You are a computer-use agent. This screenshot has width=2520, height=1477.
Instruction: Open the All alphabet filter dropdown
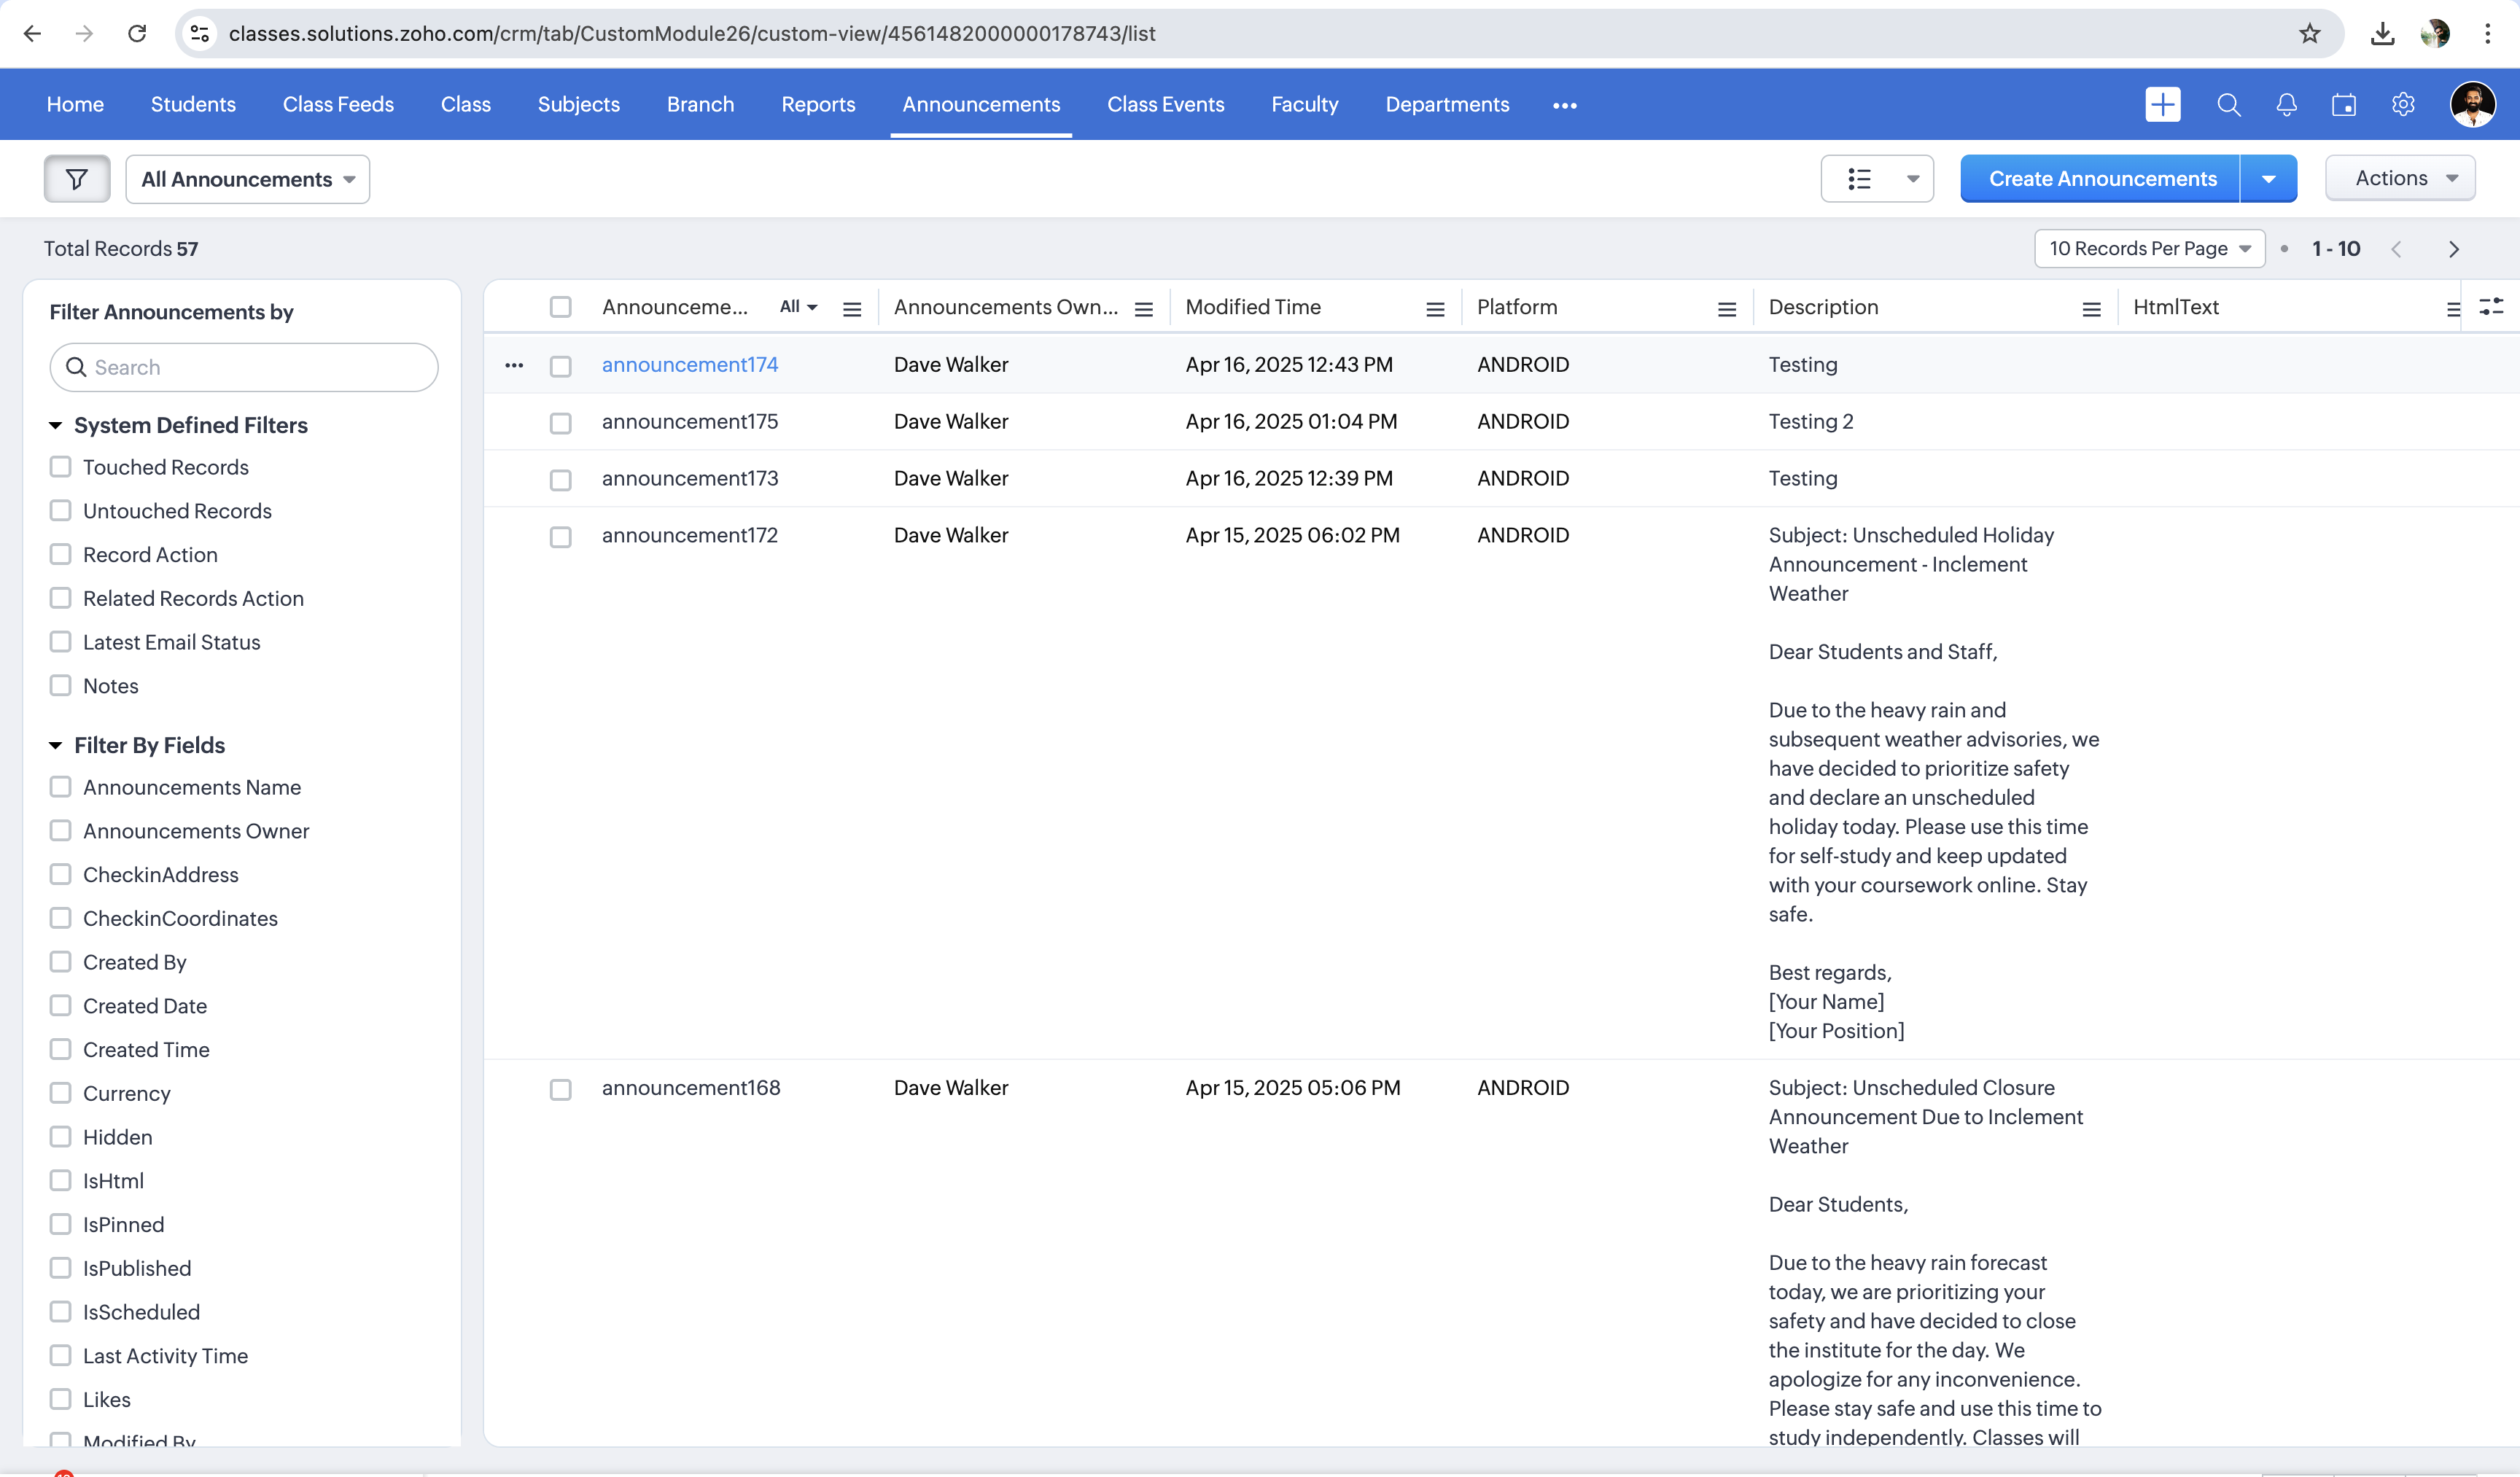(x=798, y=307)
